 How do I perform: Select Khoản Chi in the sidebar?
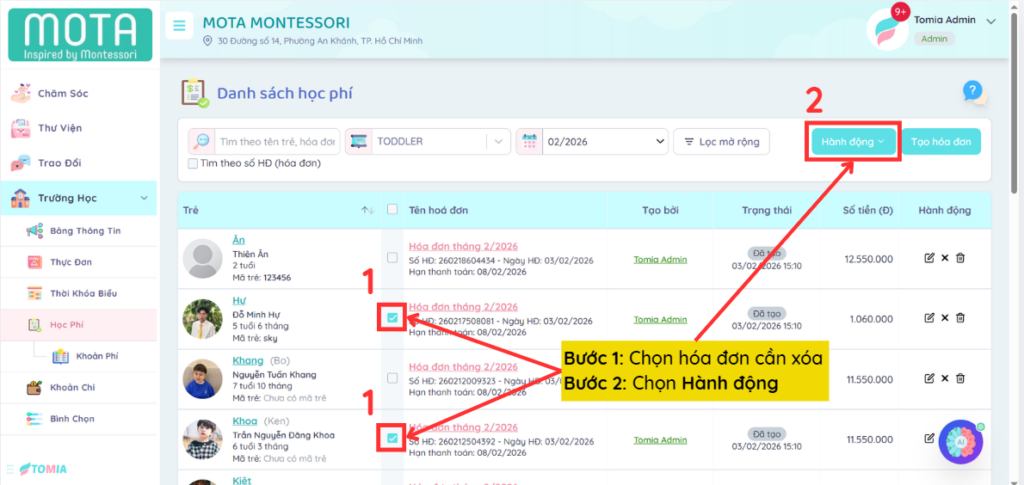click(x=72, y=387)
